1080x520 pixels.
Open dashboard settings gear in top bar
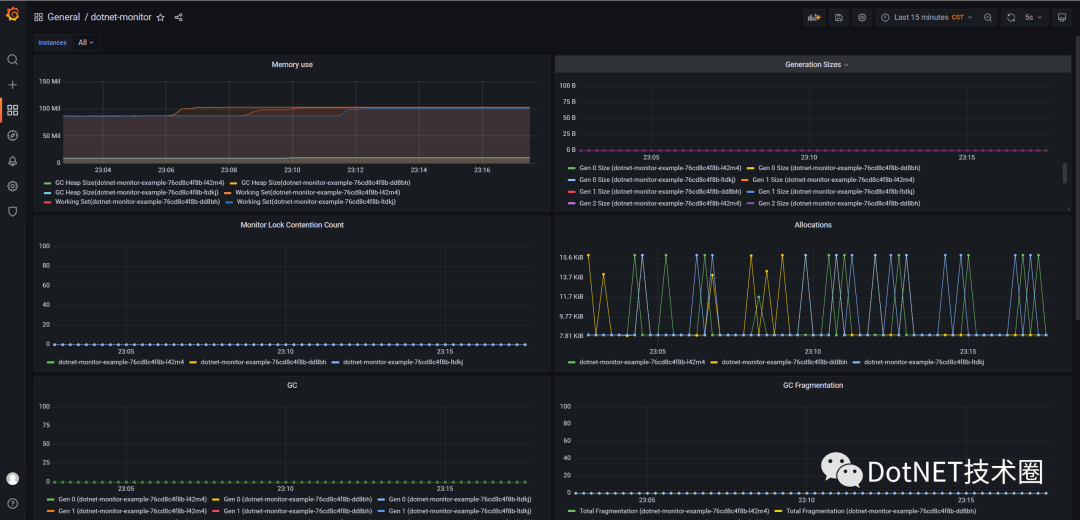(x=862, y=17)
